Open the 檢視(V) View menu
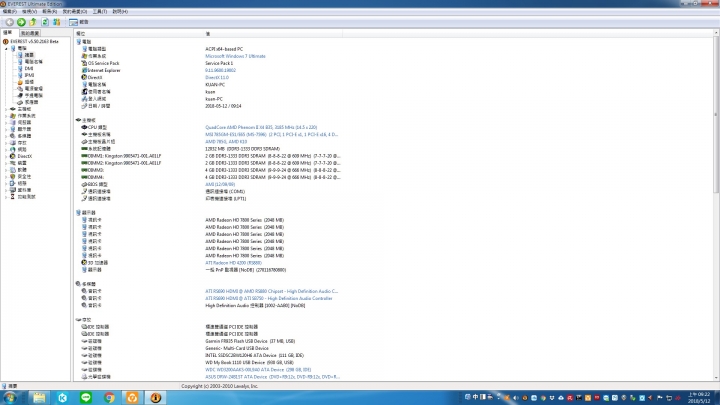The image size is (720, 405). [29, 11]
